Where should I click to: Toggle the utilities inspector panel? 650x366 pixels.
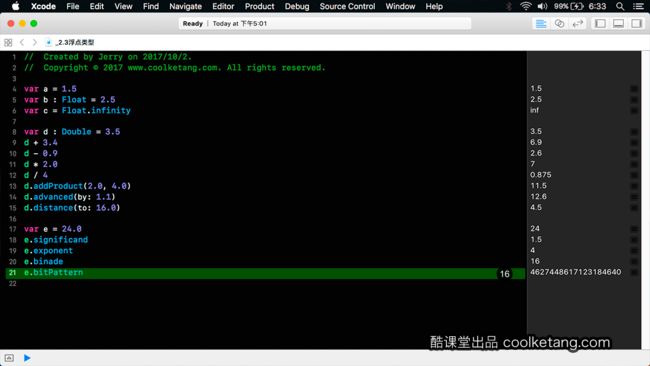coord(636,24)
